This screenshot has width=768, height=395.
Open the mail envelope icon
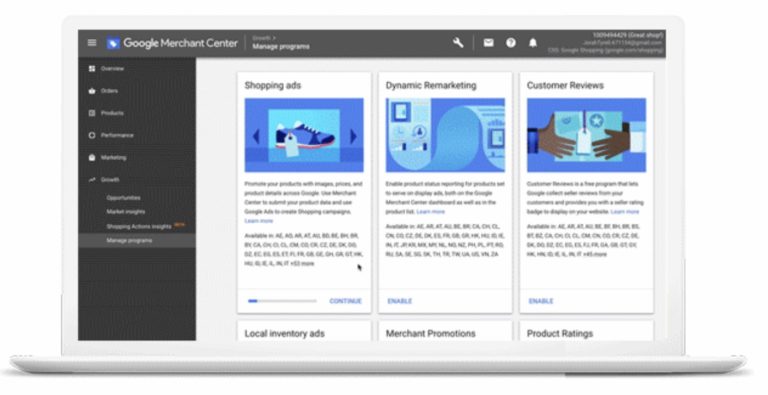click(x=488, y=43)
